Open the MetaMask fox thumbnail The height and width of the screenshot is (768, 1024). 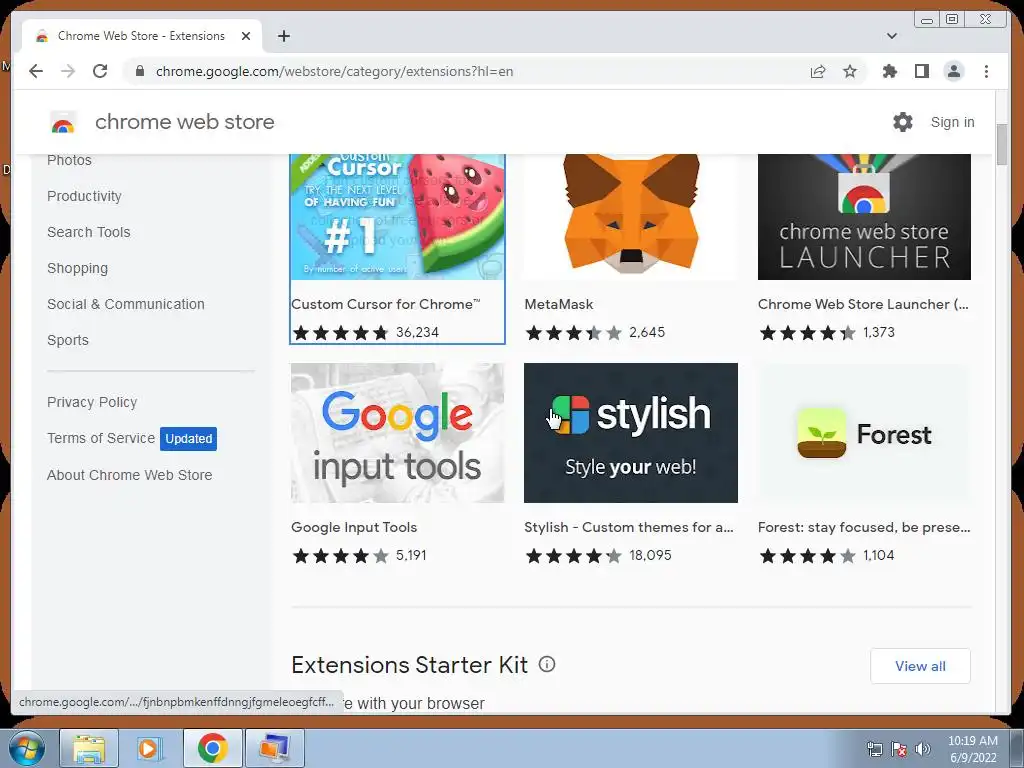pos(631,217)
